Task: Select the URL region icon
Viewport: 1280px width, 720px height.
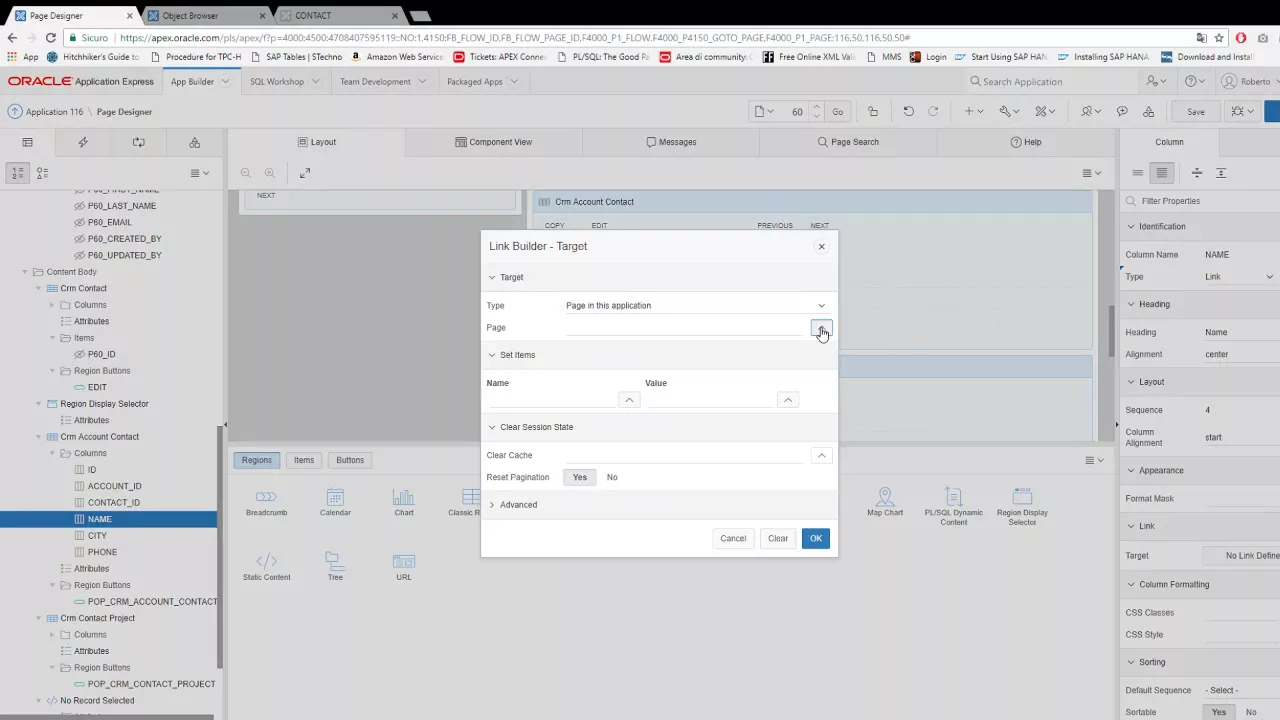Action: [404, 566]
